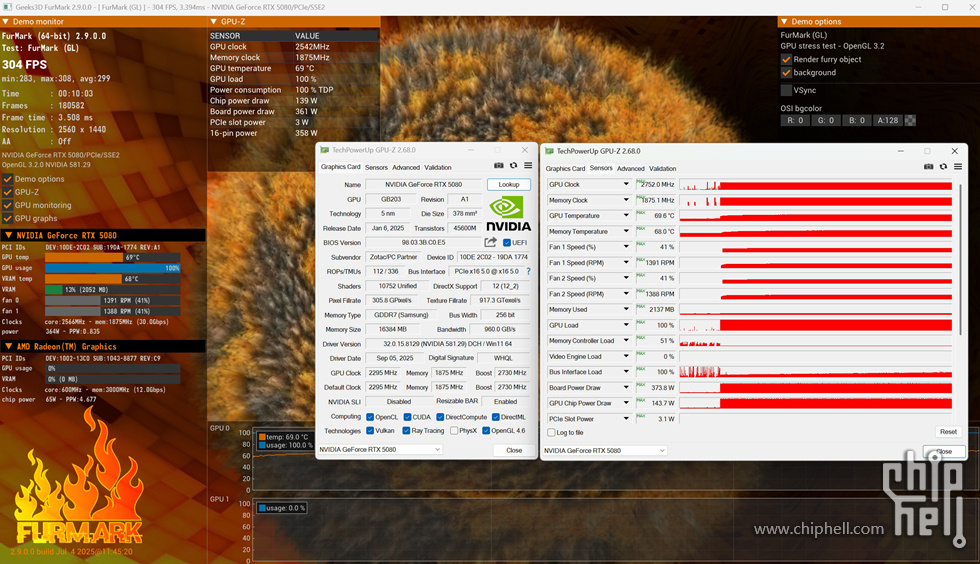Open the Memory Used sensor dropdown

coord(626,310)
